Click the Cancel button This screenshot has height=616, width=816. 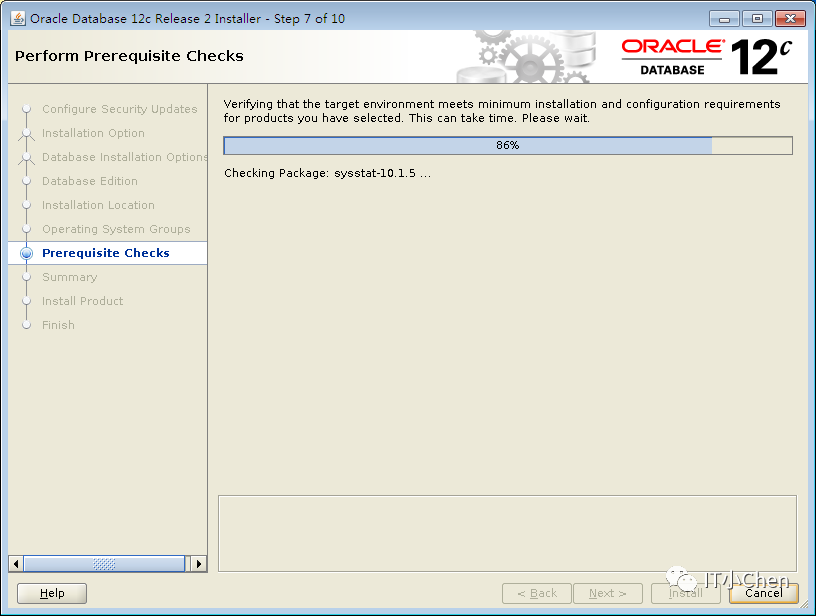pyautogui.click(x=763, y=593)
